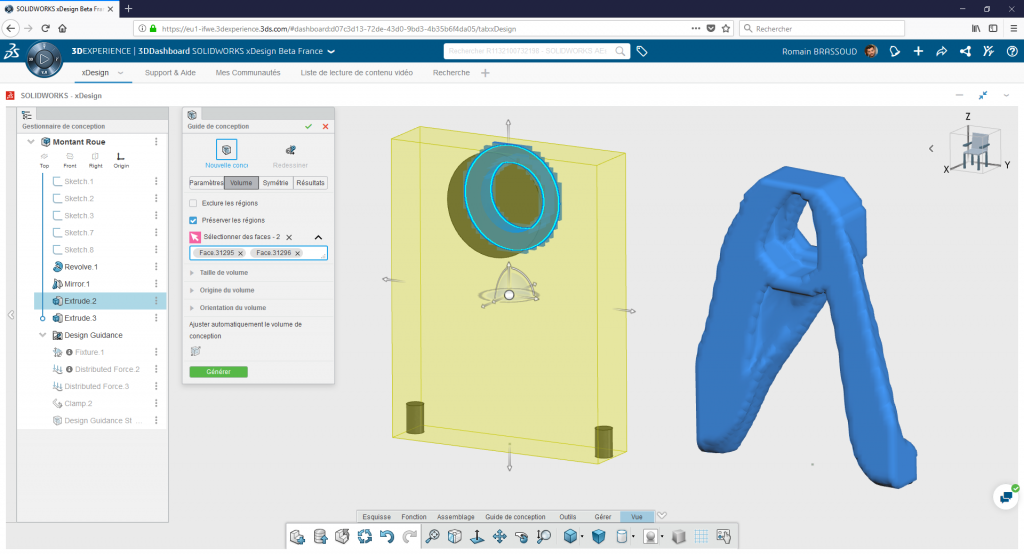Switch to Paramètres tab
The width and height of the screenshot is (1024, 555).
coord(206,183)
